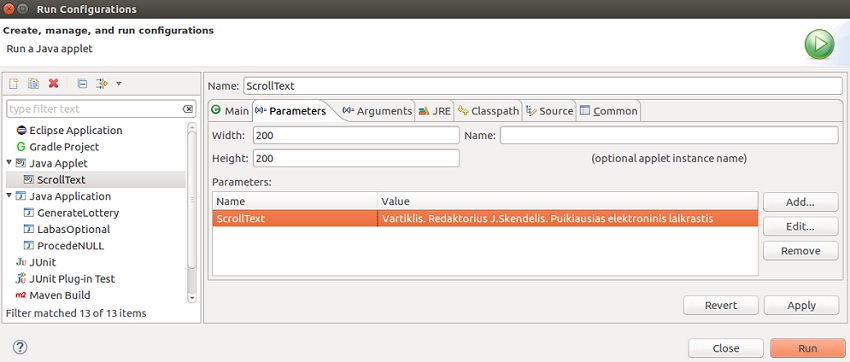Click the JUnit Plug-in Test icon
The image size is (850, 362).
click(x=21, y=279)
